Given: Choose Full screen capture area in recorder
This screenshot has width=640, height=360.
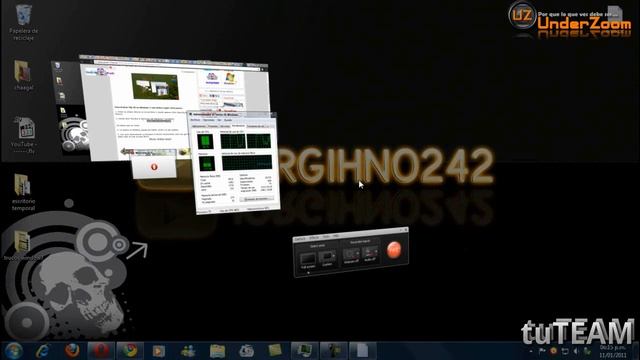Looking at the screenshot, I should 308,260.
